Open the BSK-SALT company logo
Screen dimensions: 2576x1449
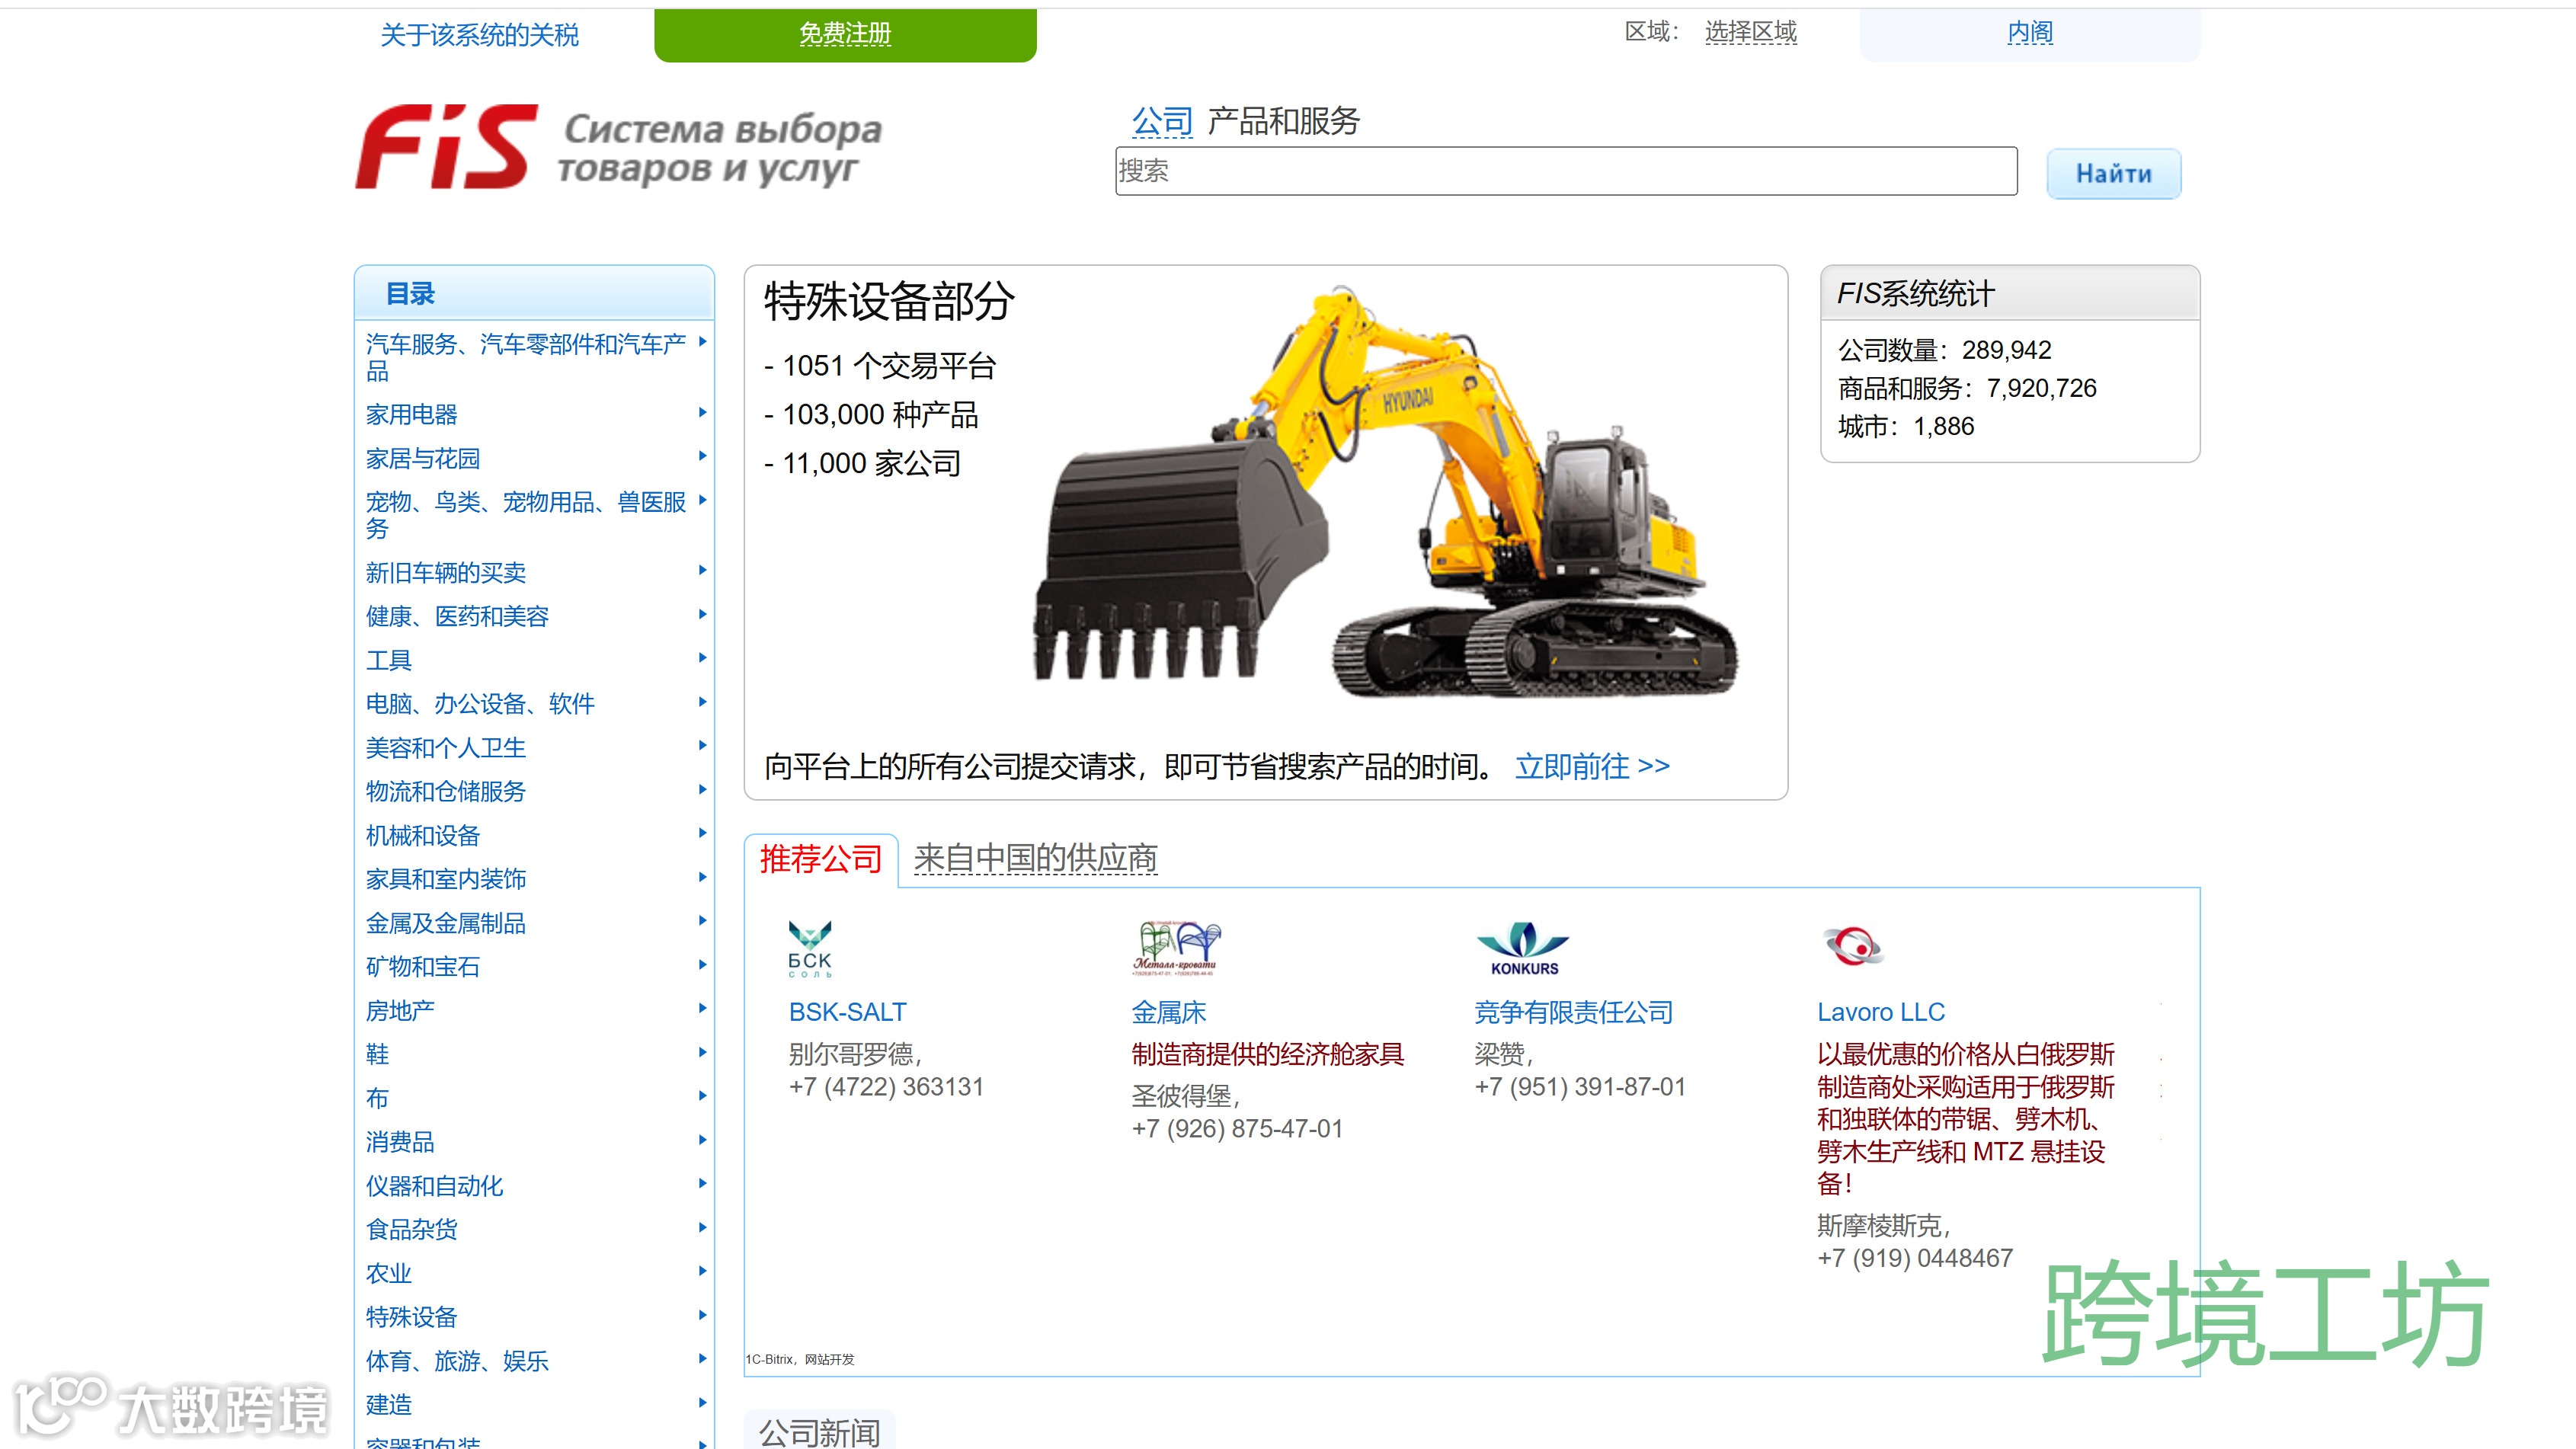pyautogui.click(x=809, y=948)
